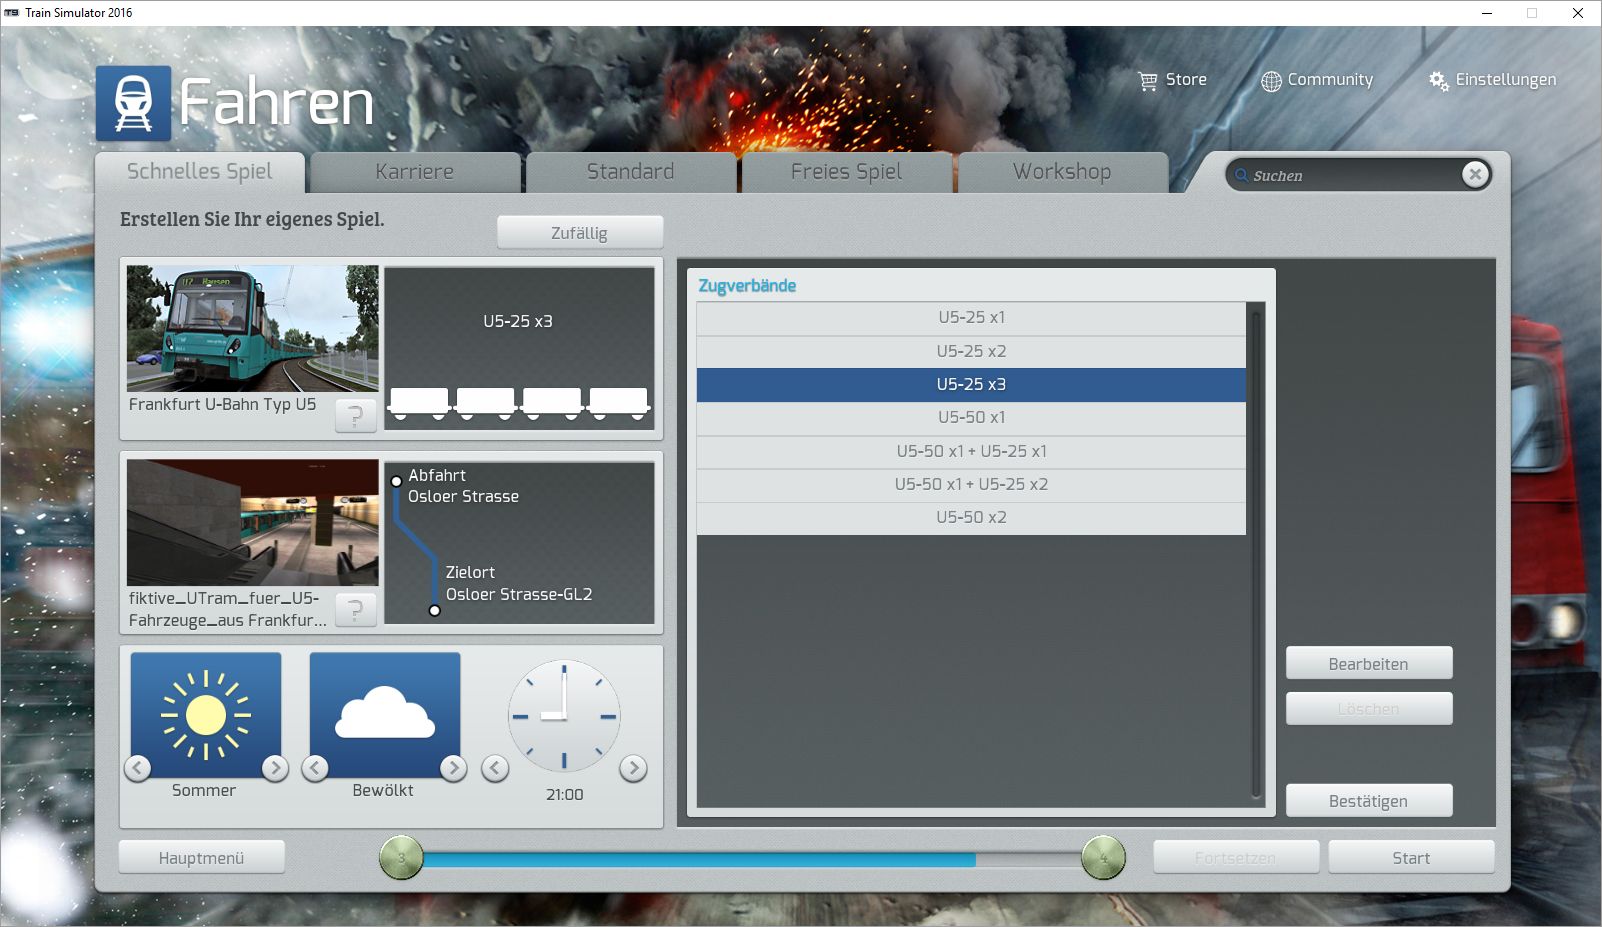Minimize the Train Simulator 2016 window
Viewport: 1602px width, 927px height.
click(1487, 13)
